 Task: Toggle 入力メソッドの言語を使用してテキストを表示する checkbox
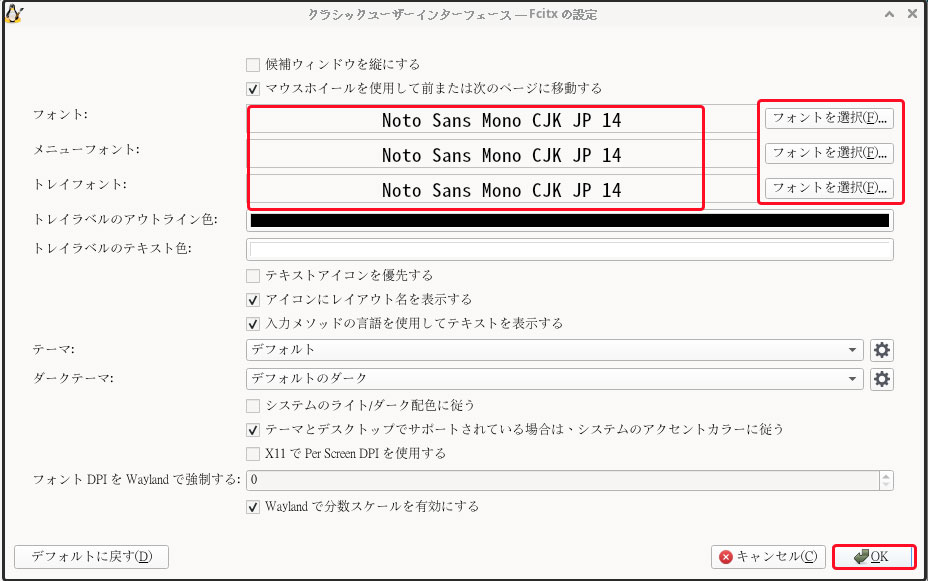point(253,324)
